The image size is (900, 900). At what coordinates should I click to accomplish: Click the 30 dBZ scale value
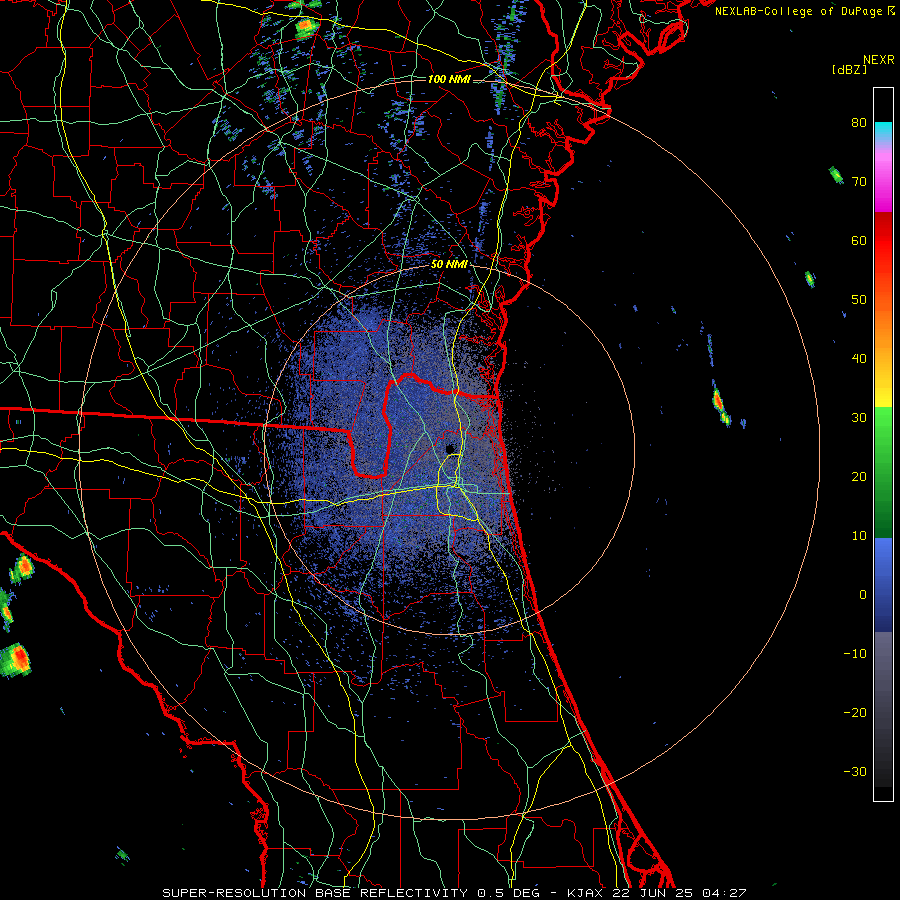coord(859,417)
